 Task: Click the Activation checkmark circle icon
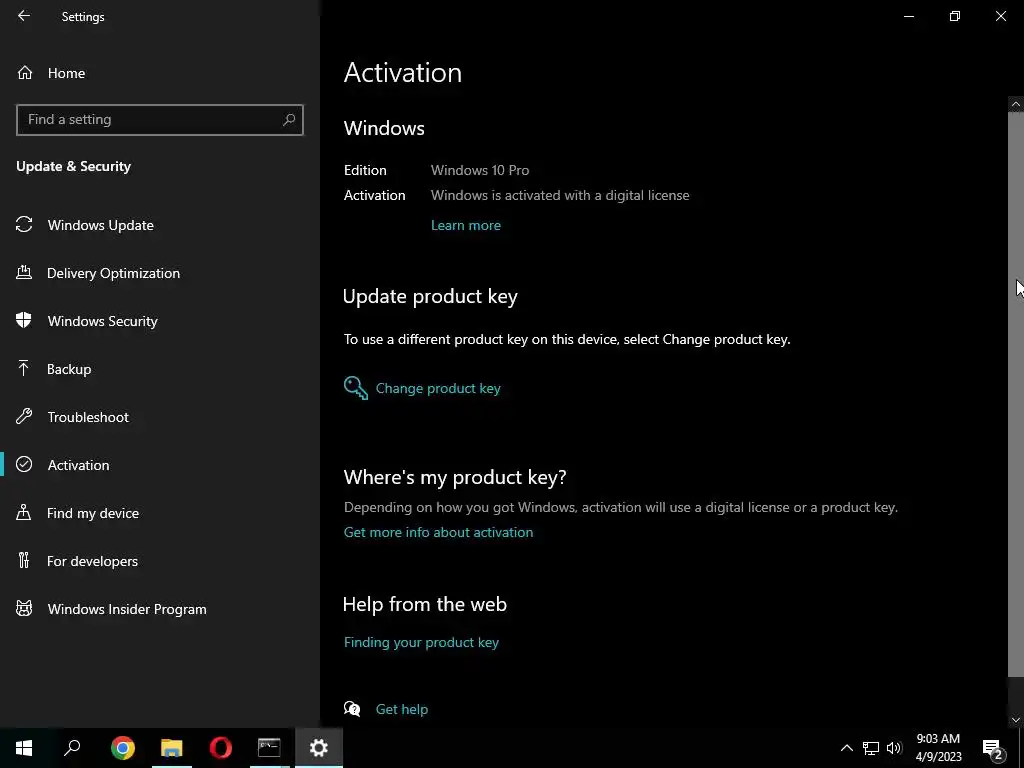24,464
